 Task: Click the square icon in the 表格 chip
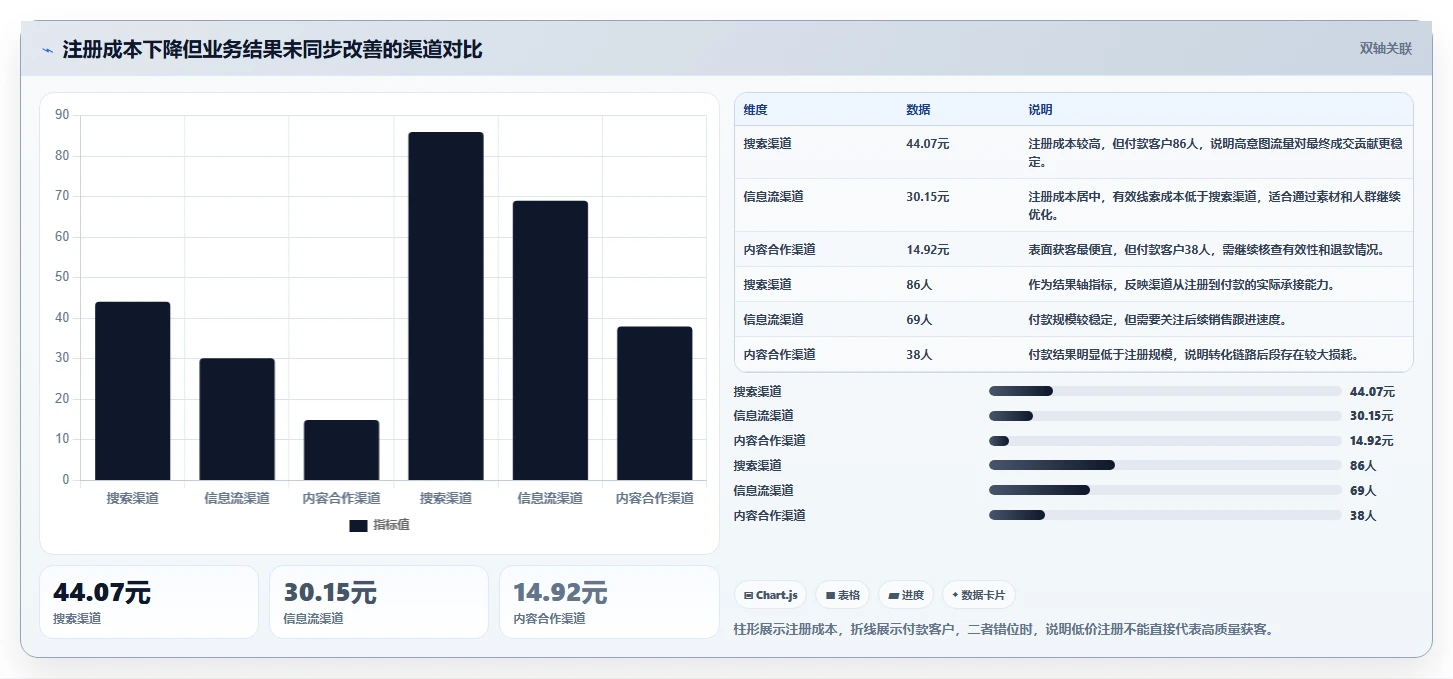click(830, 595)
